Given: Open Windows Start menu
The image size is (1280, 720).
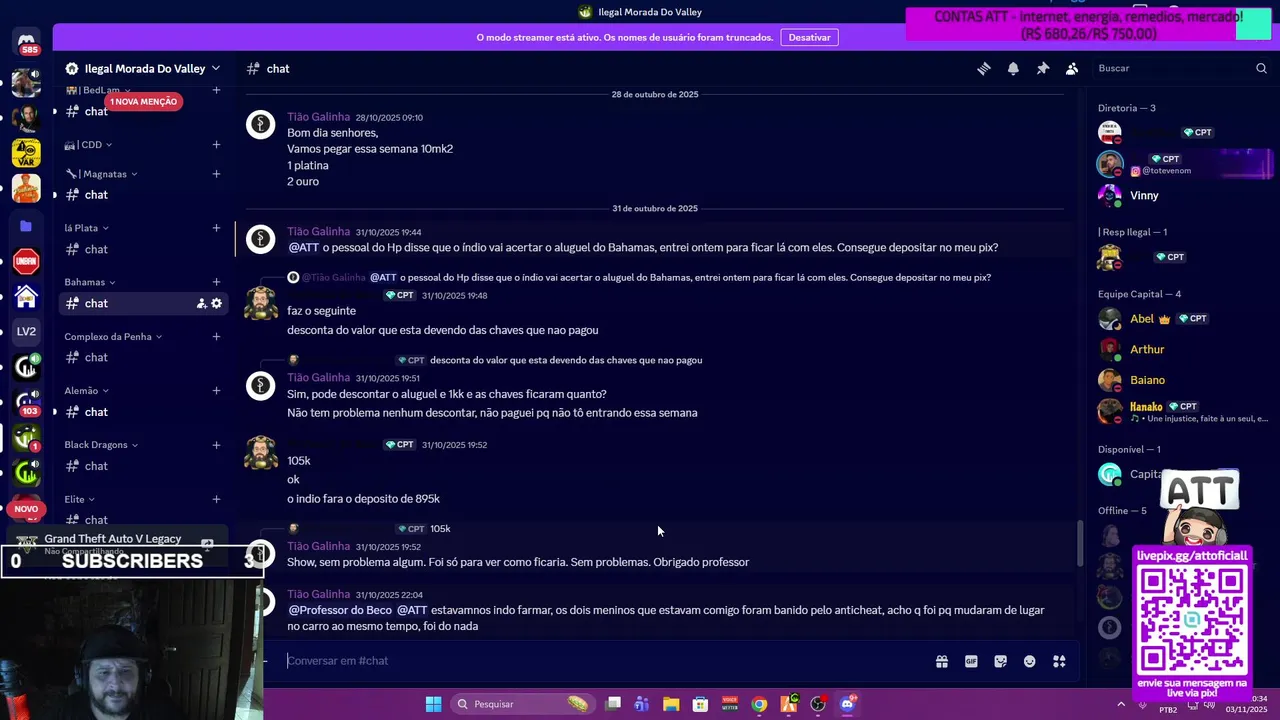Looking at the screenshot, I should point(433,704).
